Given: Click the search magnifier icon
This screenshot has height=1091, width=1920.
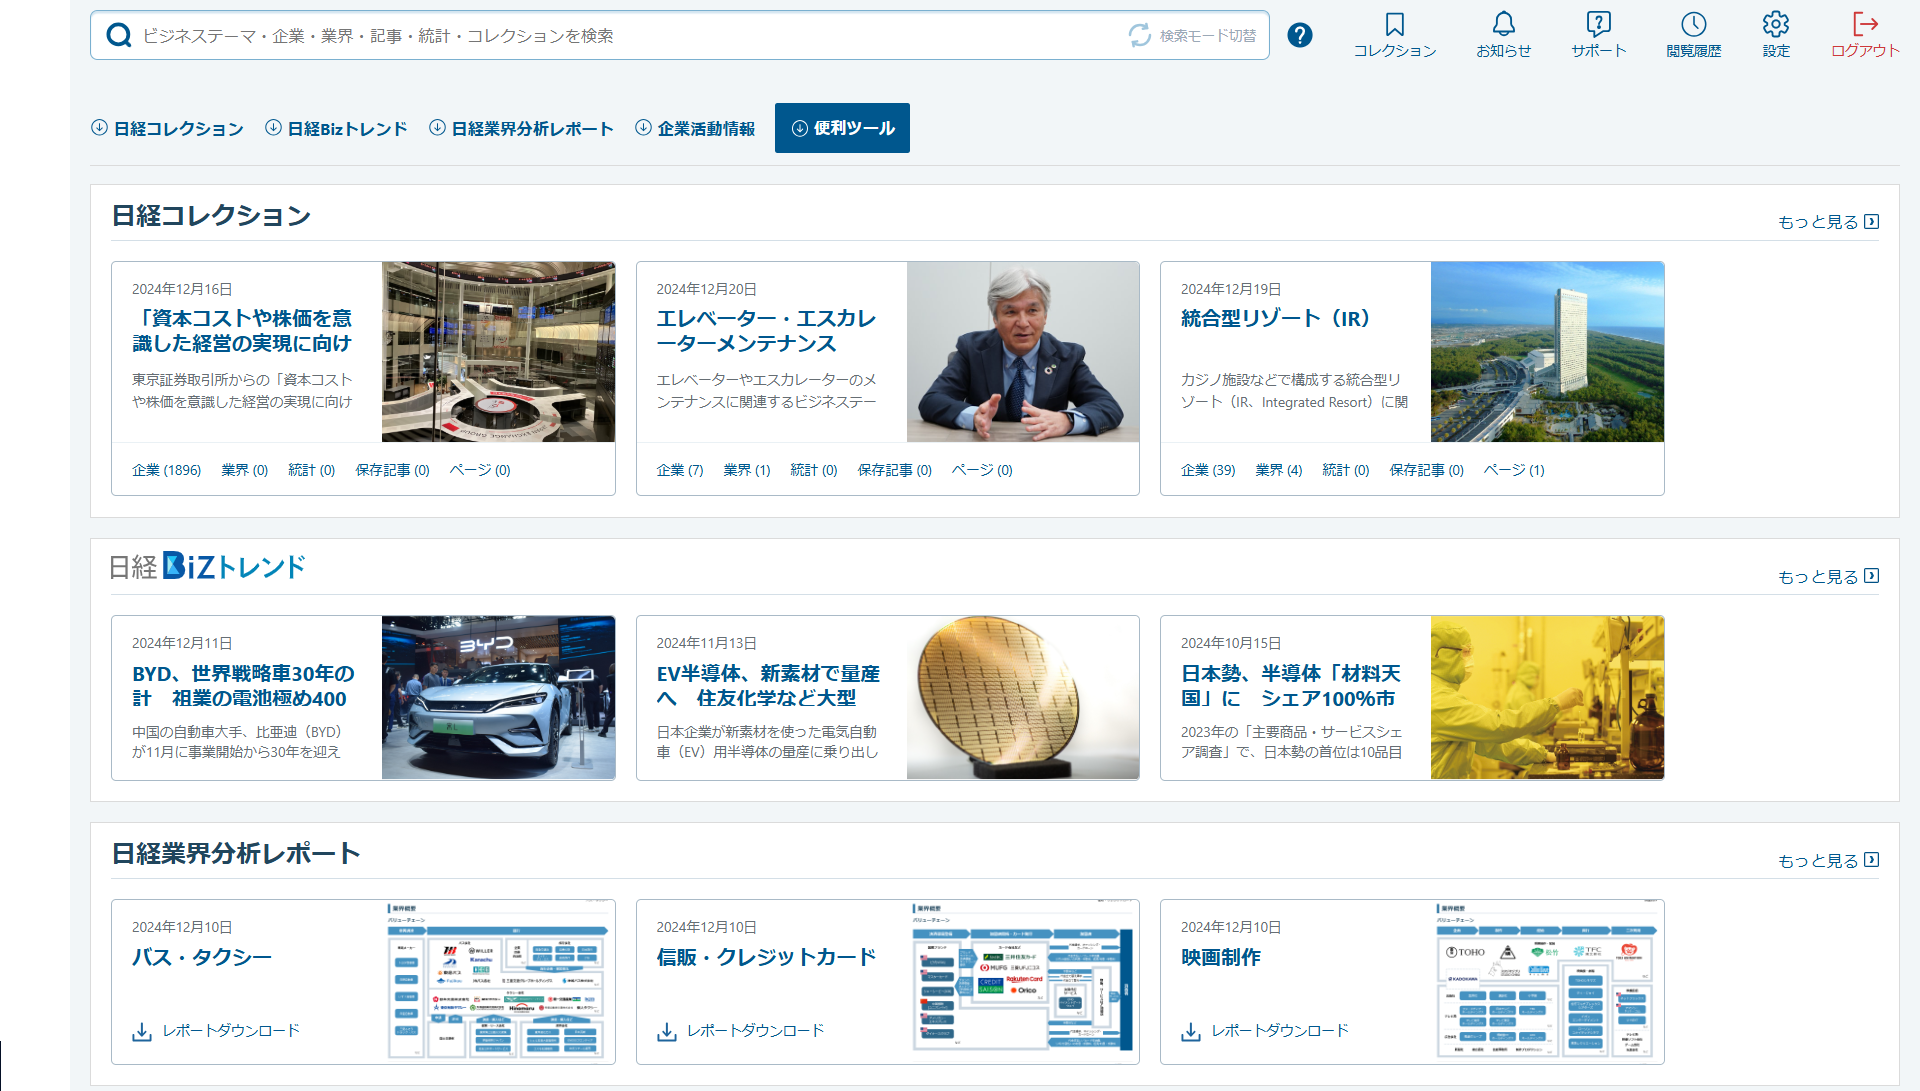Looking at the screenshot, I should (119, 36).
